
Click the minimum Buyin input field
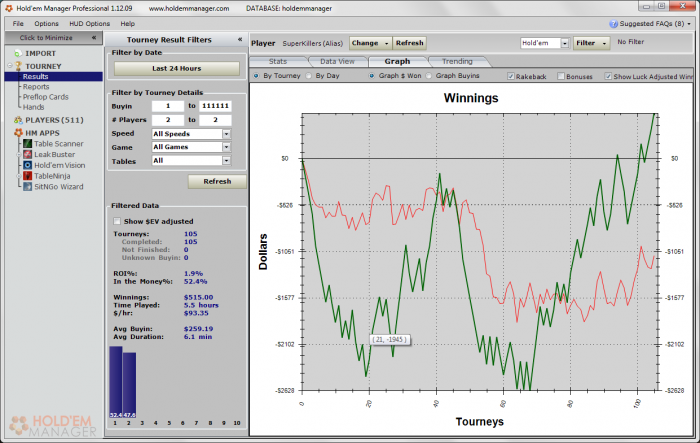tap(168, 106)
